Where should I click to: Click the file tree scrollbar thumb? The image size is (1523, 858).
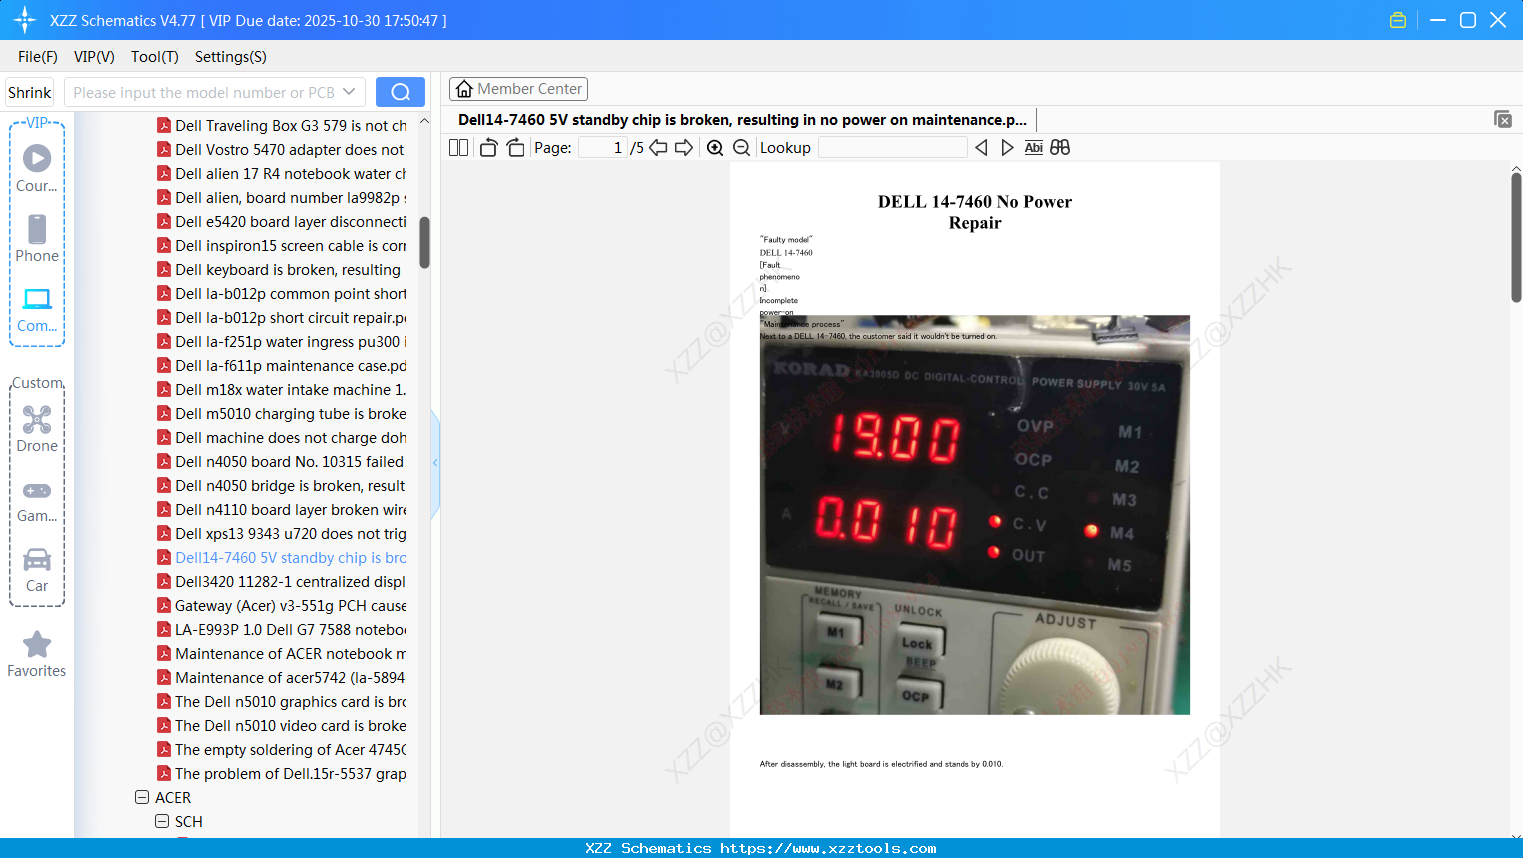coord(424,243)
